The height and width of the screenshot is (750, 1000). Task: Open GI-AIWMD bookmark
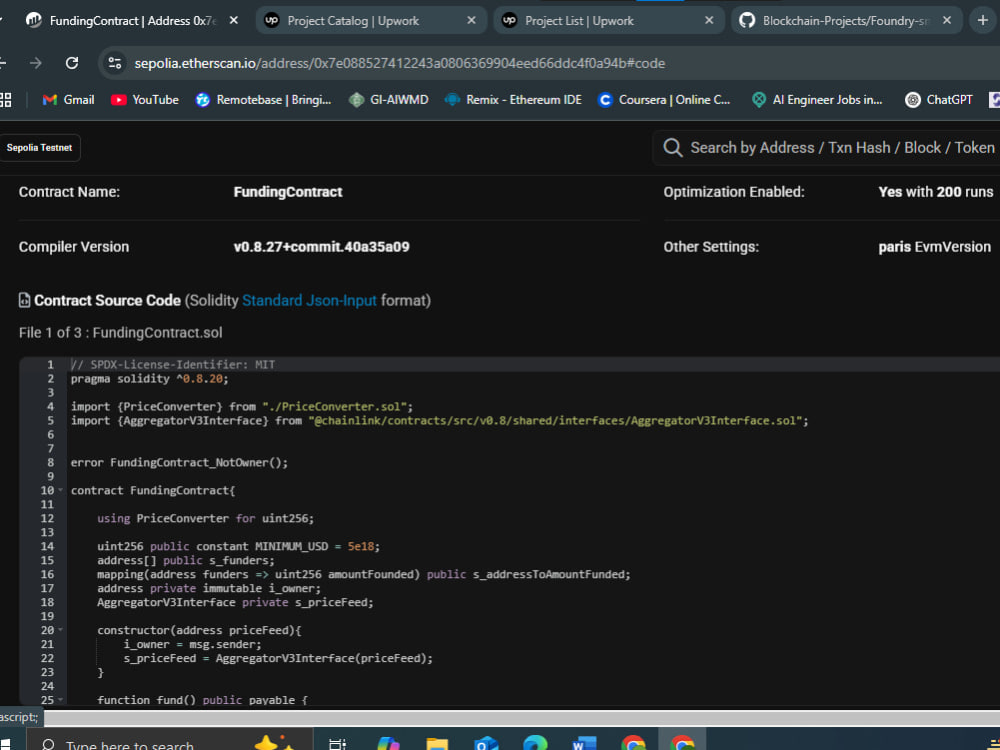click(x=388, y=99)
